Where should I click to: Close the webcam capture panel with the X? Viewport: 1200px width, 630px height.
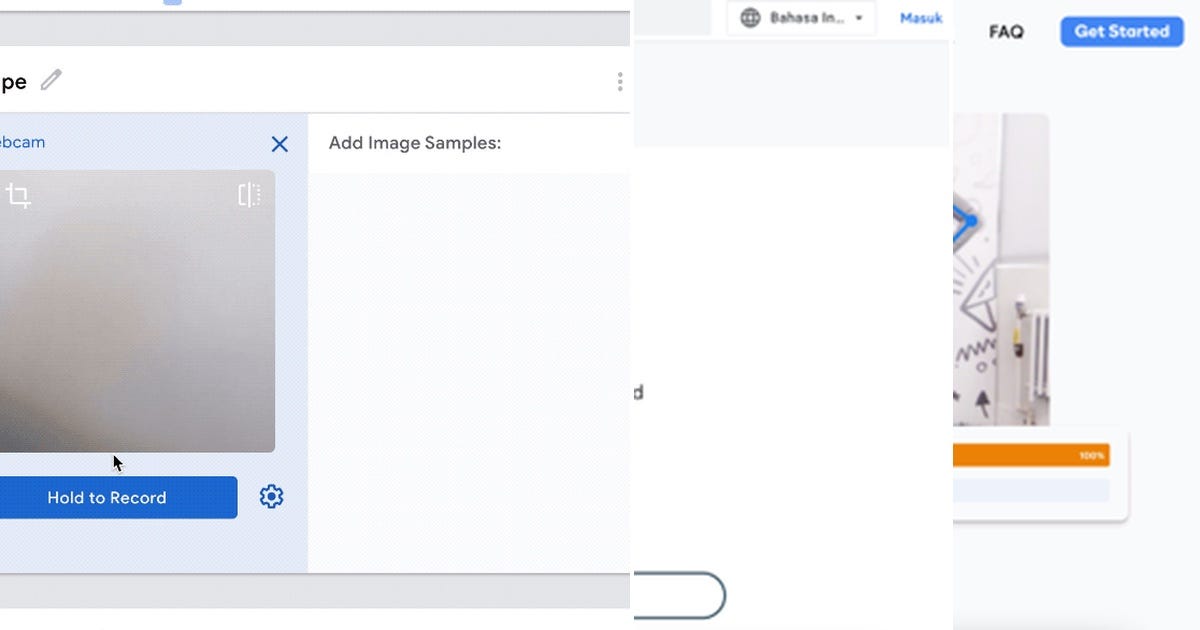tap(279, 144)
